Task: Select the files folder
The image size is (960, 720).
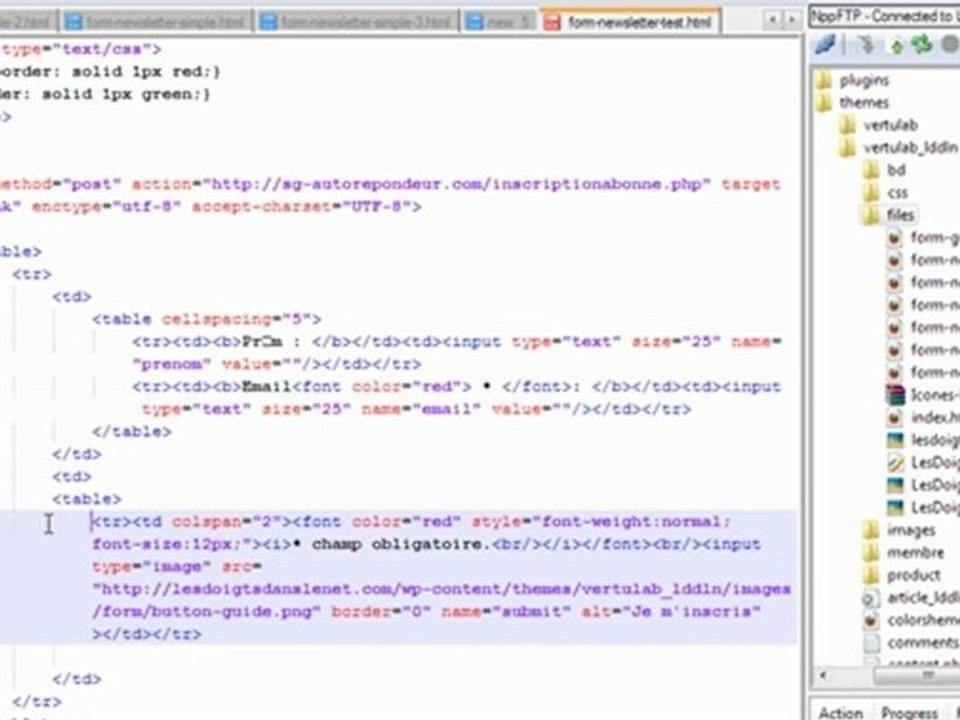Action: pyautogui.click(x=900, y=215)
